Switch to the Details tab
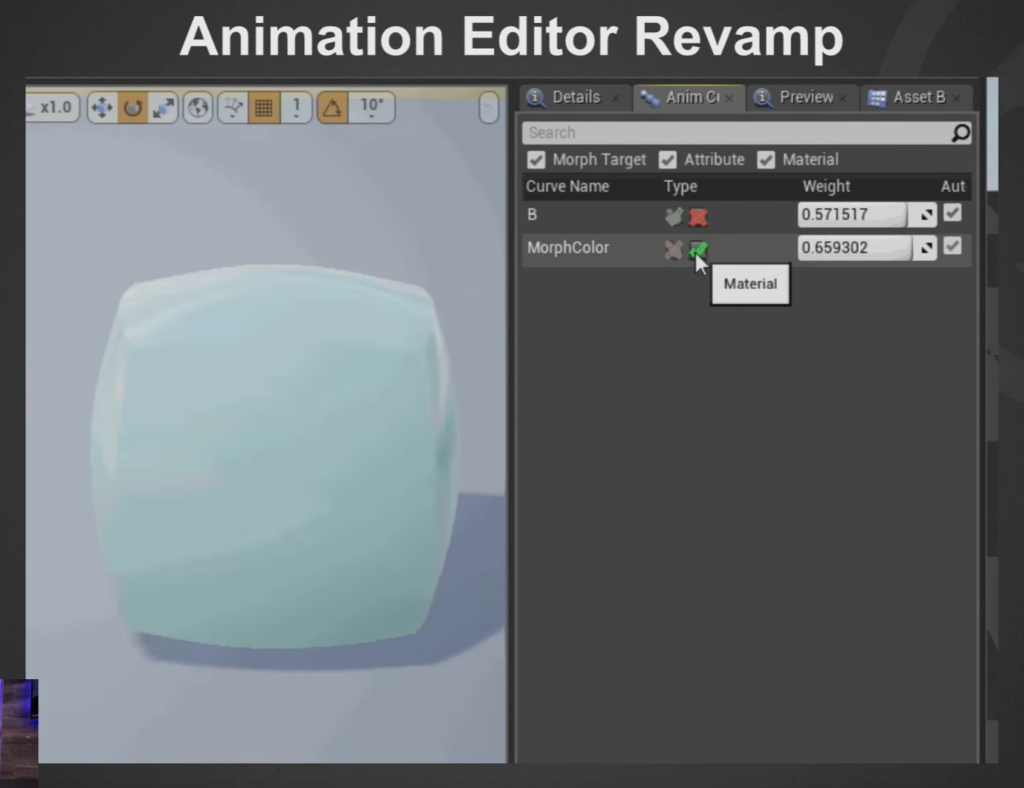 (x=575, y=97)
